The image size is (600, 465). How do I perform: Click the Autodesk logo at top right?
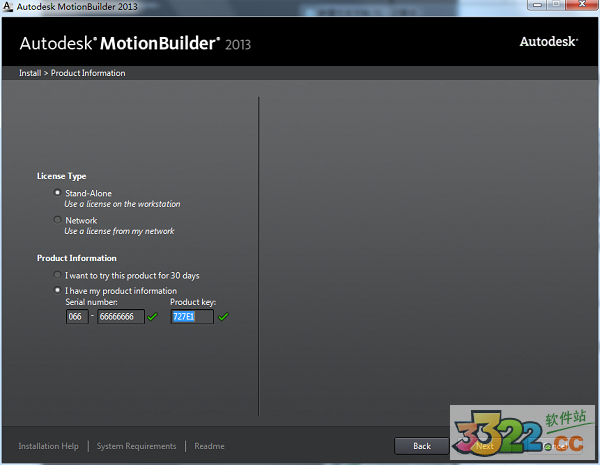click(549, 41)
